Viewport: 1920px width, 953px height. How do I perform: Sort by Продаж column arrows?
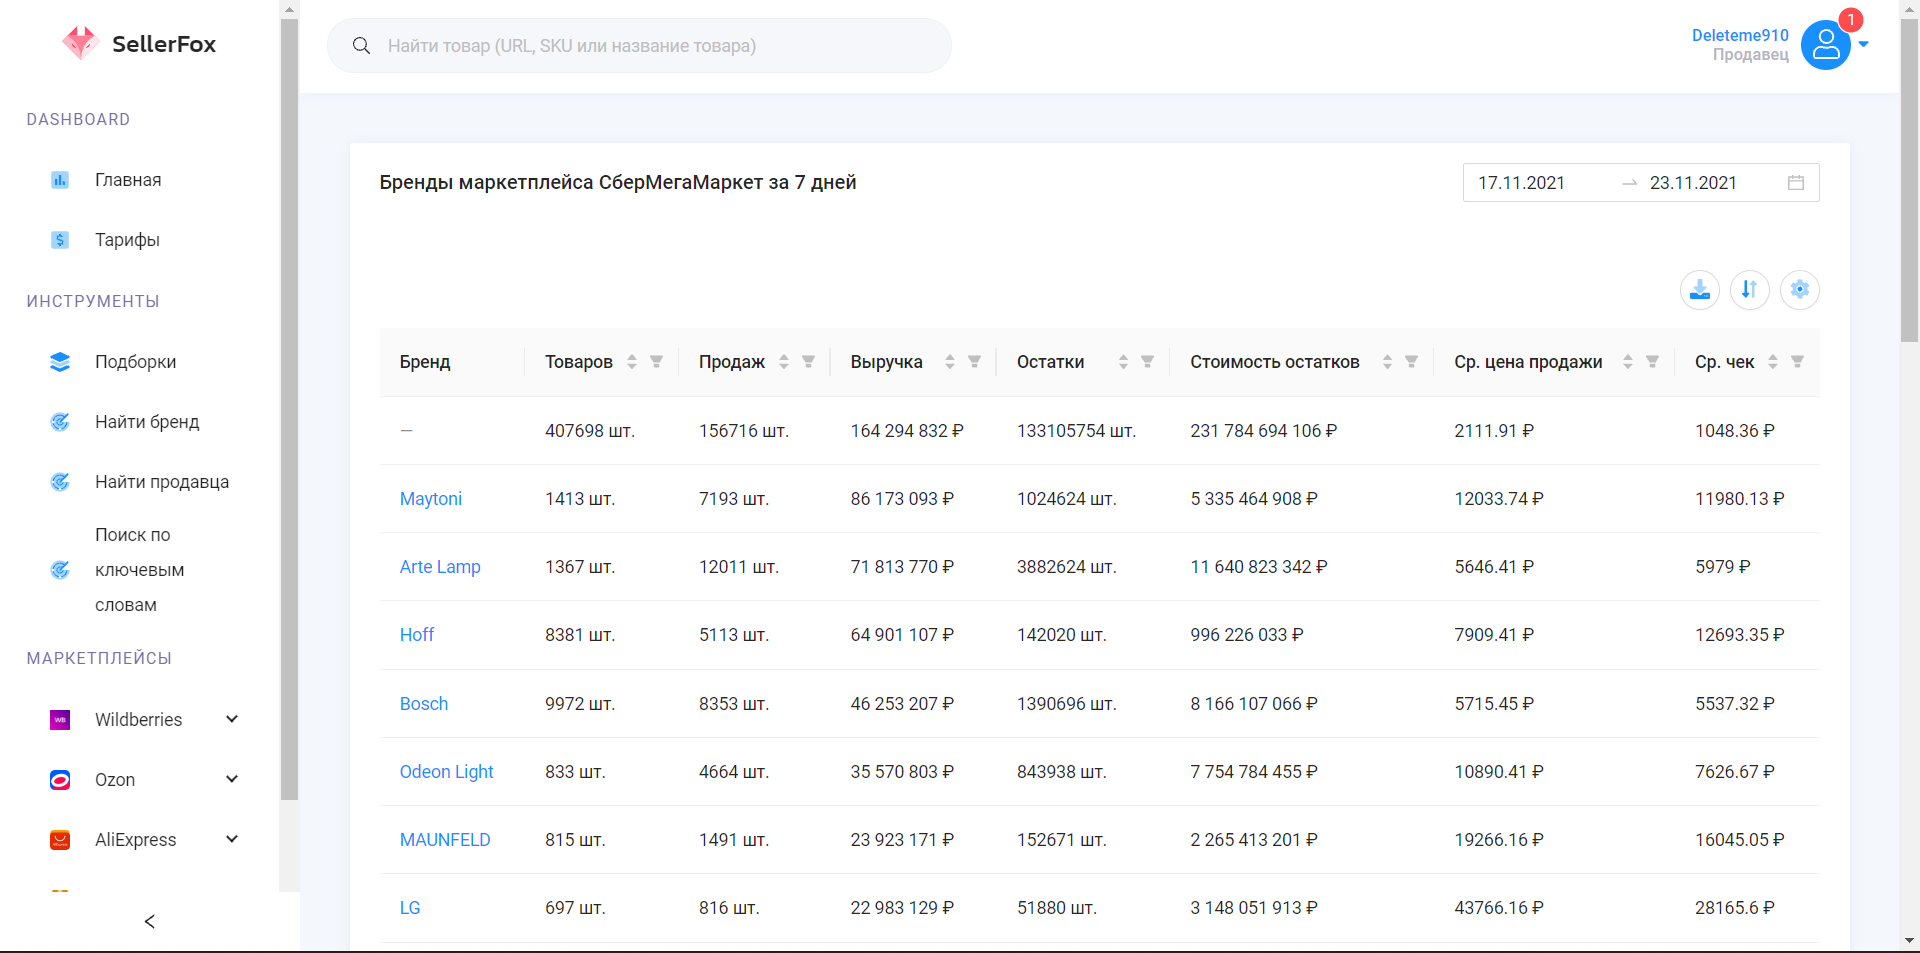pos(784,362)
